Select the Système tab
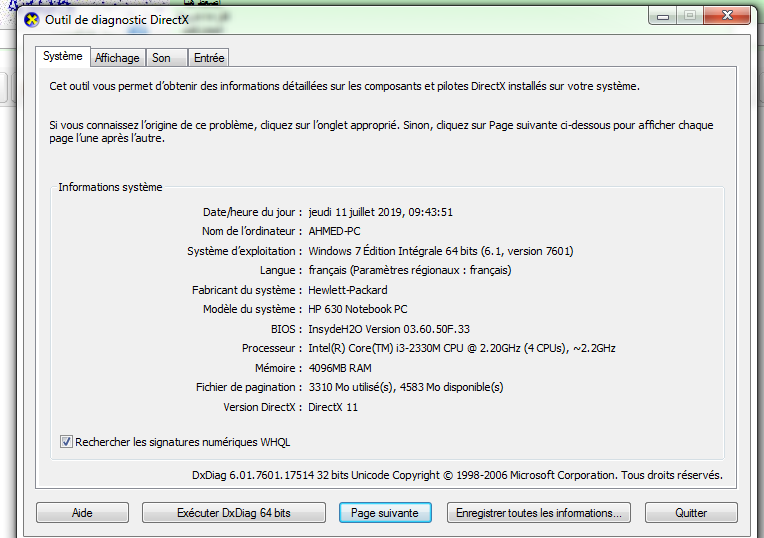Viewport: 764px width, 538px height. coord(63,57)
